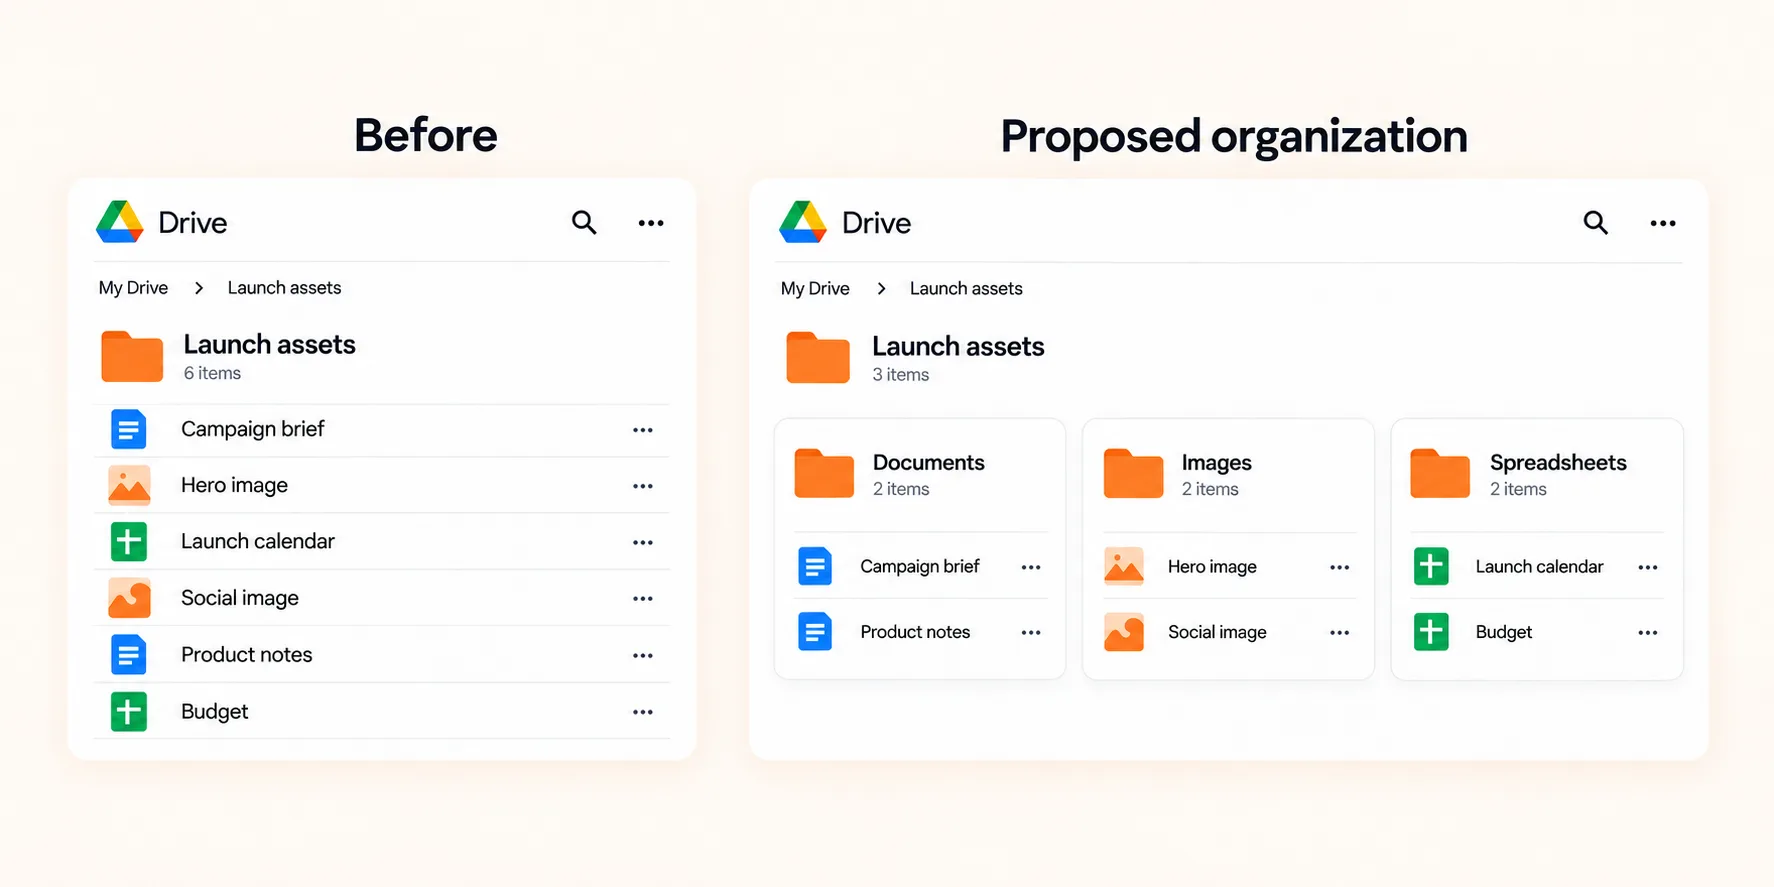This screenshot has width=1774, height=887.
Task: Click the Spreadsheets folder icon
Action: (1440, 473)
